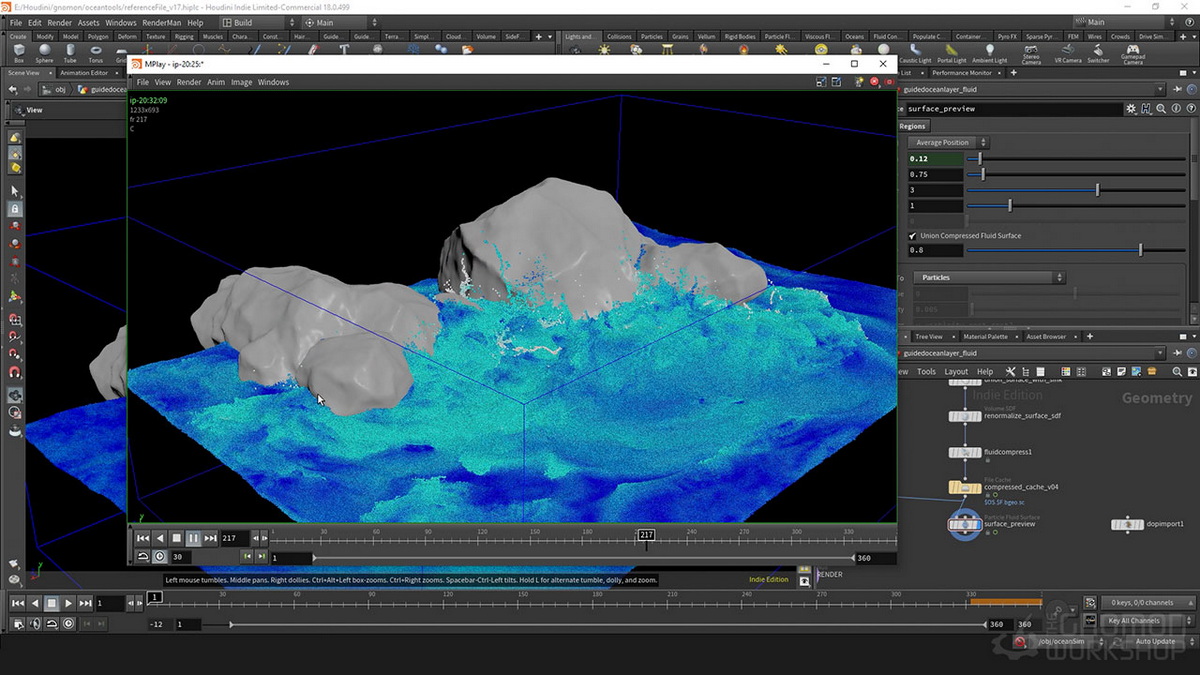Image resolution: width=1200 pixels, height=675 pixels.
Task: Jump to first frame on main timeline
Action: [17, 603]
